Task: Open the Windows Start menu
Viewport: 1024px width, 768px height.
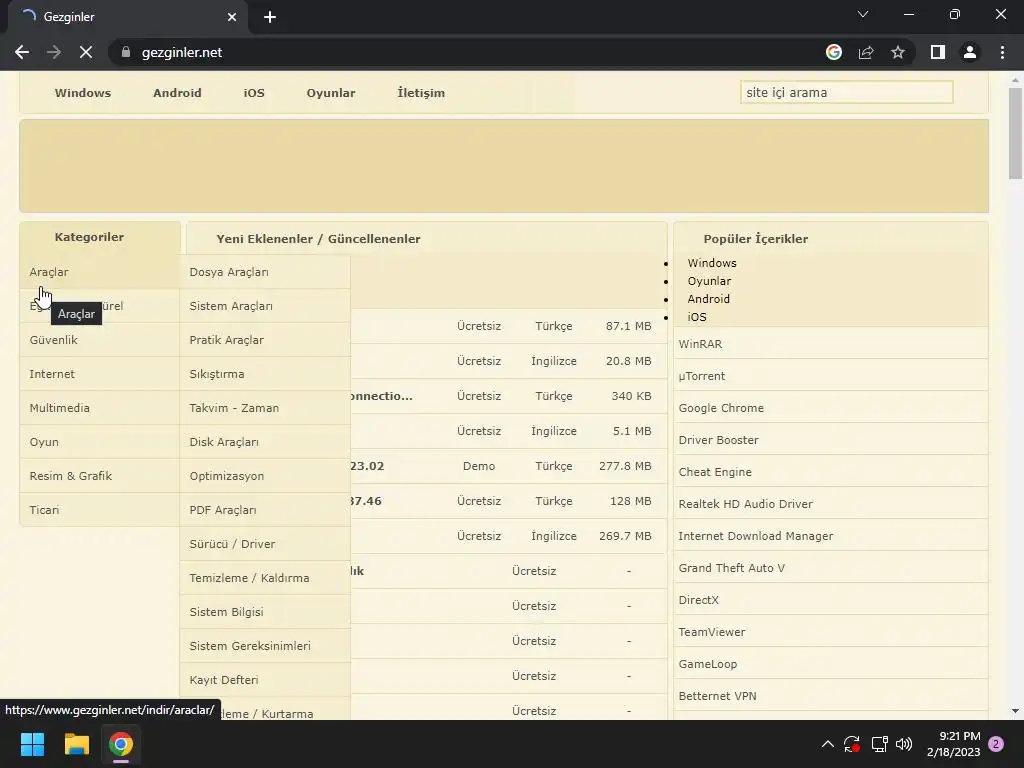Action: (x=32, y=744)
